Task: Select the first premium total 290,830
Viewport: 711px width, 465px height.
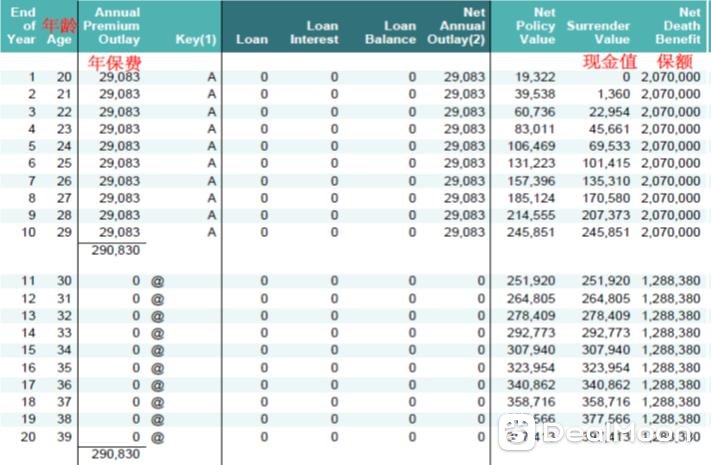Action: tap(116, 250)
